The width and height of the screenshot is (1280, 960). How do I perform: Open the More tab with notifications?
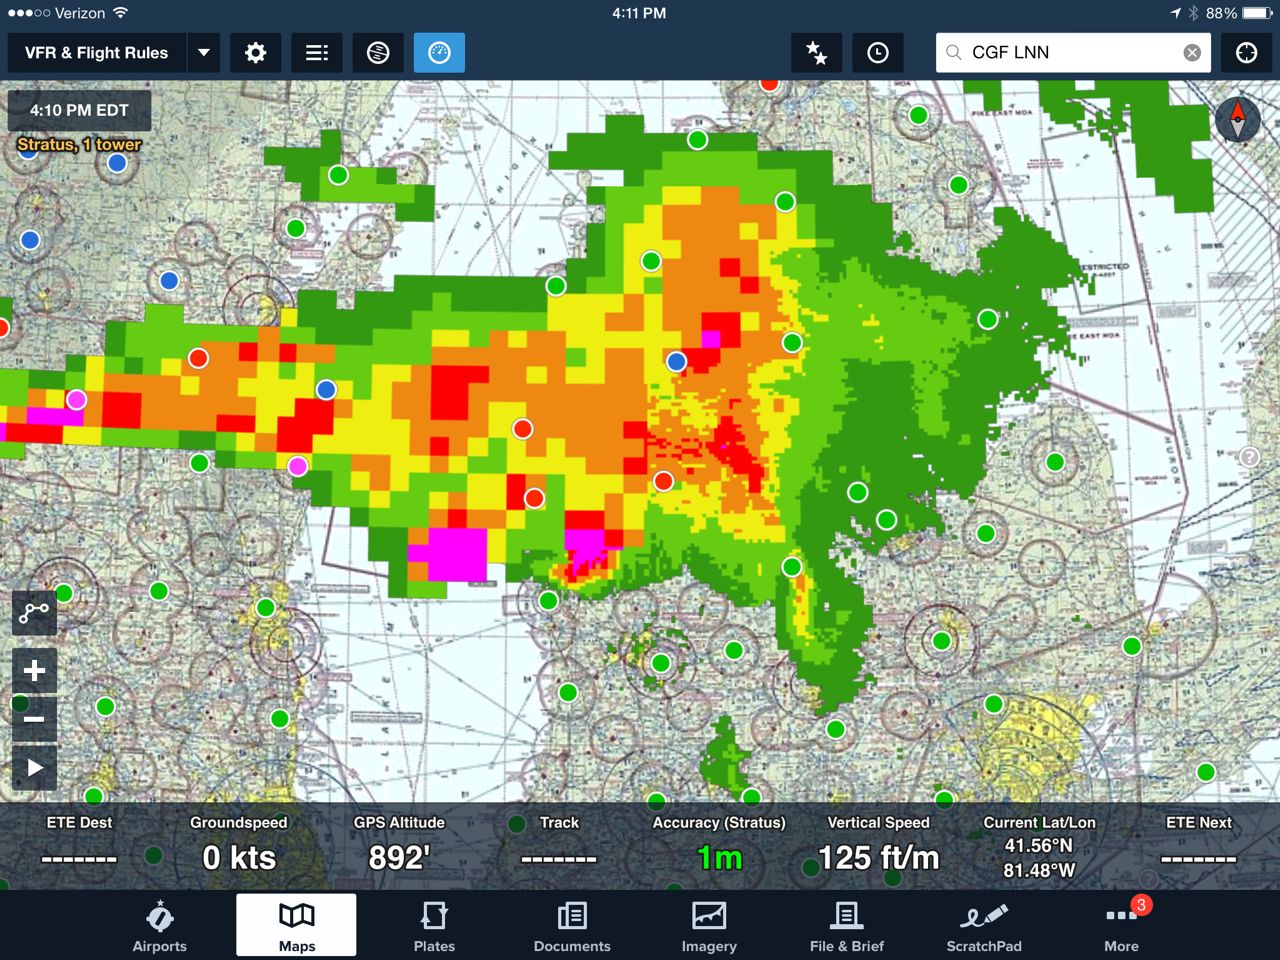coord(1121,926)
